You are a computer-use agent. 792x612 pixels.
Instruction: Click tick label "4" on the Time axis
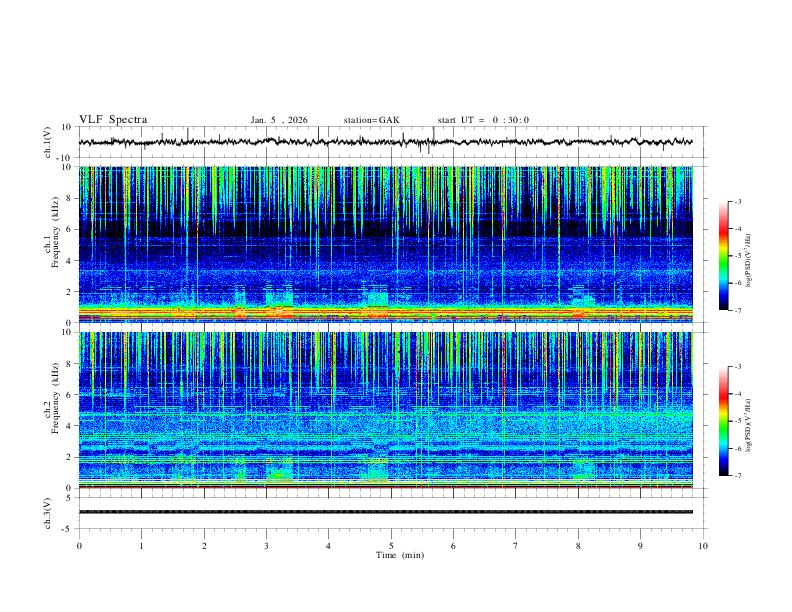[x=328, y=546]
